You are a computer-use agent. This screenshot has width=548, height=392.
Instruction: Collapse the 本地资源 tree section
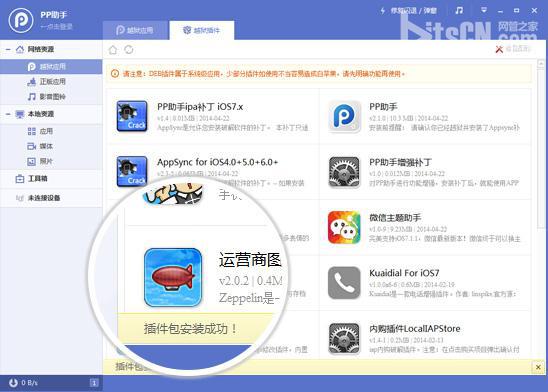pyautogui.click(x=8, y=114)
